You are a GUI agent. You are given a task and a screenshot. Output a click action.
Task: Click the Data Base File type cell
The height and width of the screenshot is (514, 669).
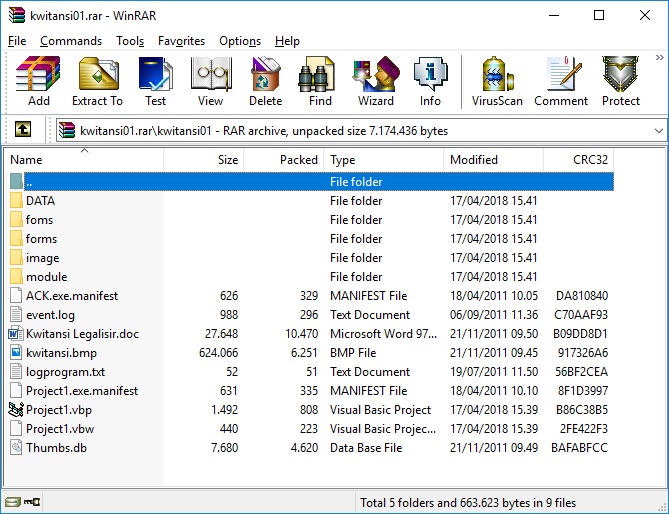tap(366, 447)
